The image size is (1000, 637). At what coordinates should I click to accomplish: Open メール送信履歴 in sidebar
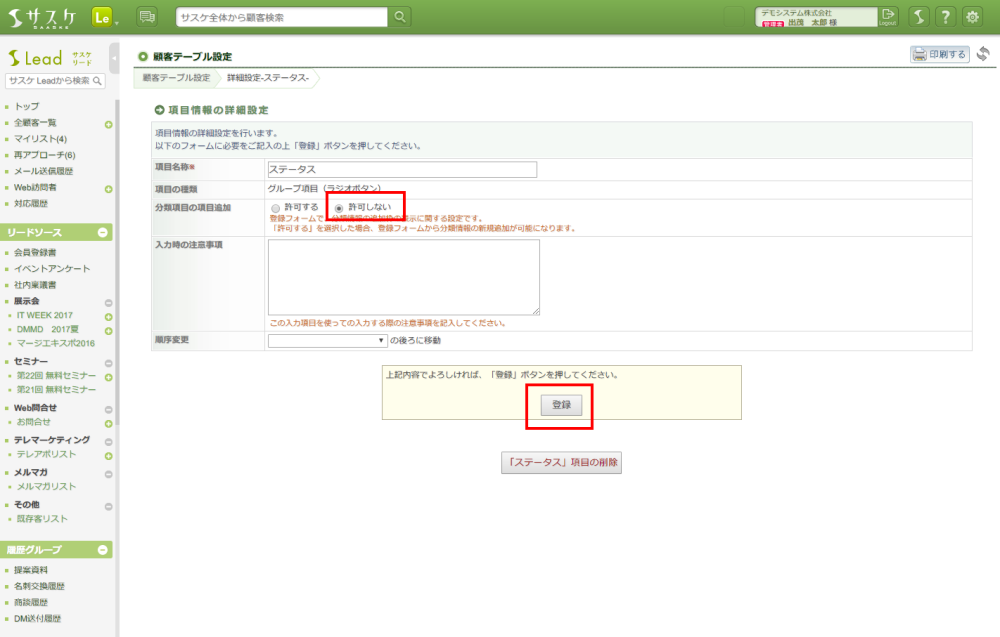coord(43,171)
